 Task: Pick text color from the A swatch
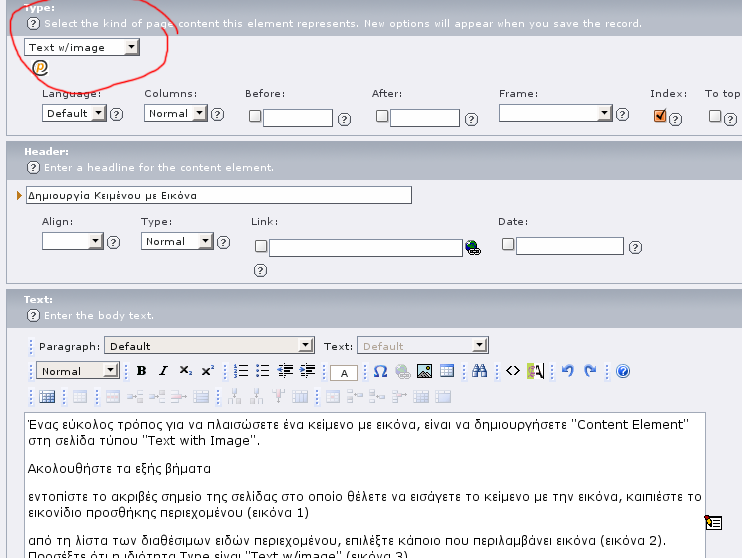[x=344, y=372]
